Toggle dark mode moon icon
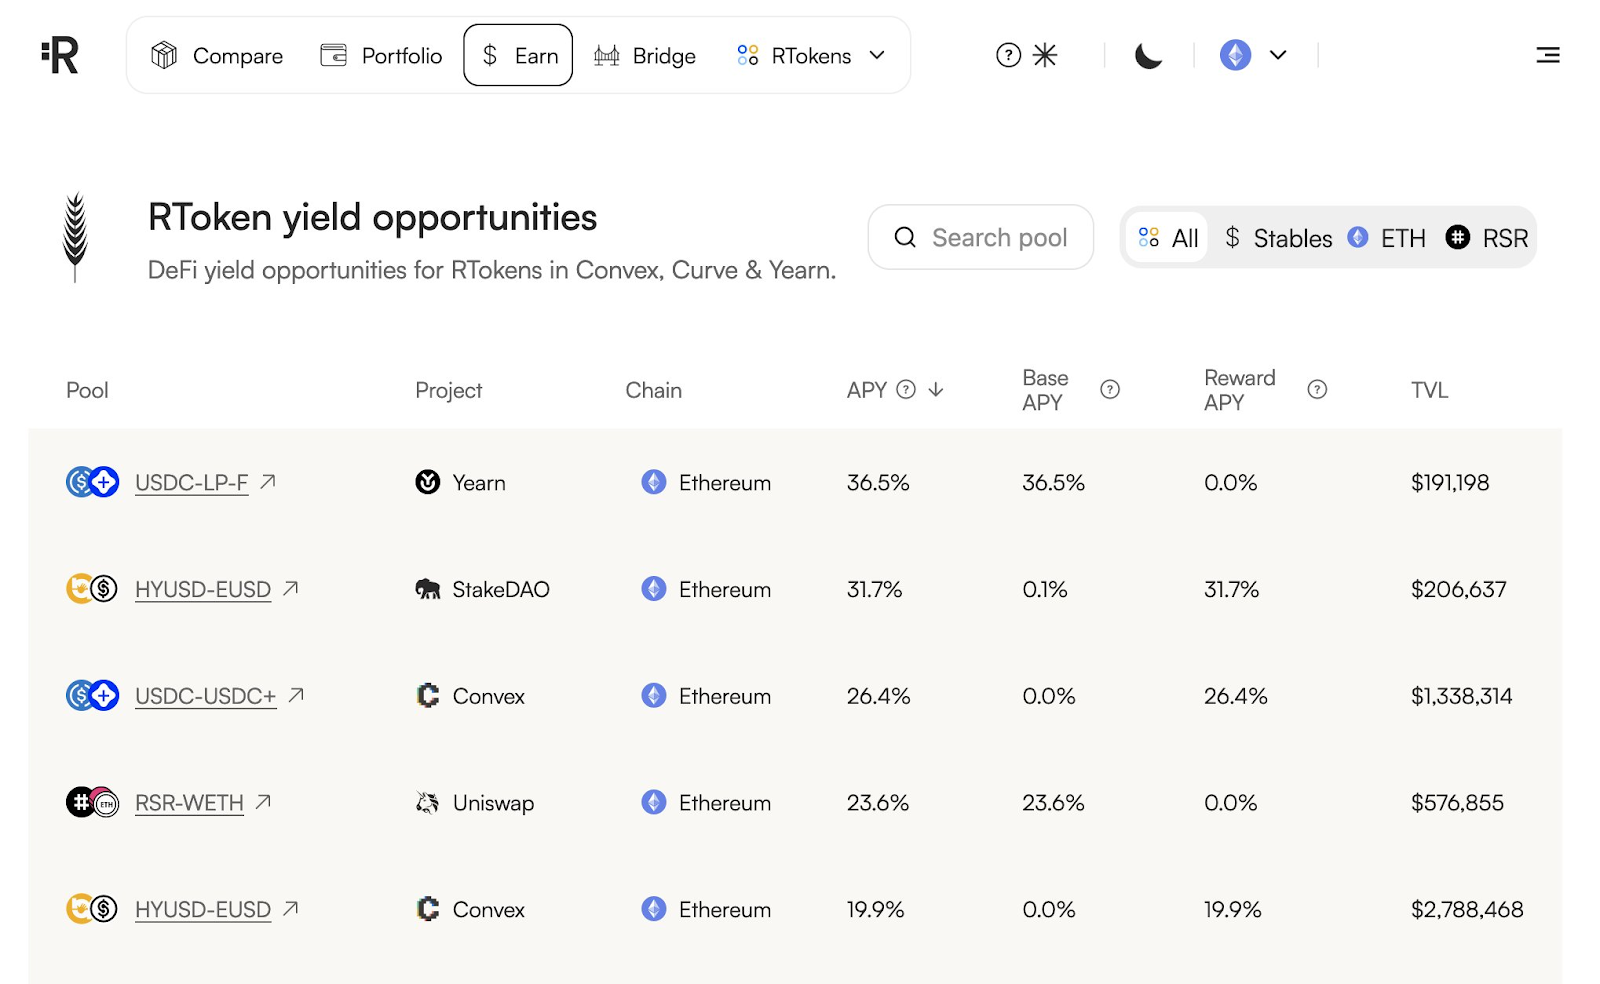This screenshot has width=1600, height=984. (x=1148, y=55)
